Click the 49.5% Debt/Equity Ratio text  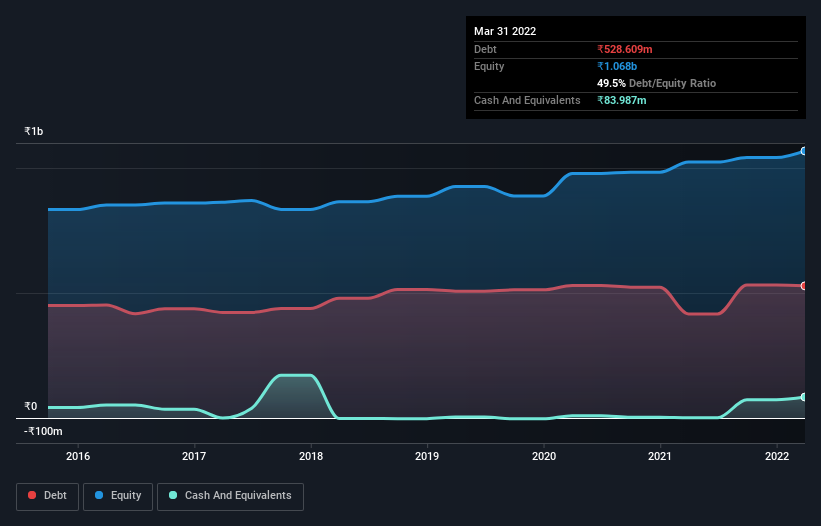[x=656, y=83]
